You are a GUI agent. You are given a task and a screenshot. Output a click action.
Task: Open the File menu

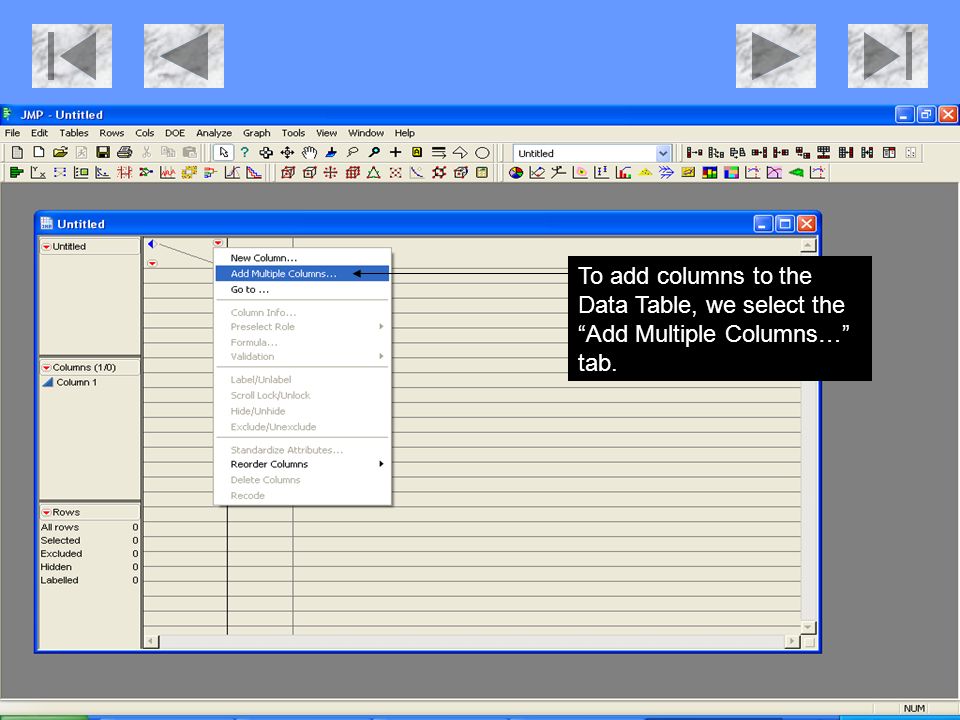click(x=12, y=133)
